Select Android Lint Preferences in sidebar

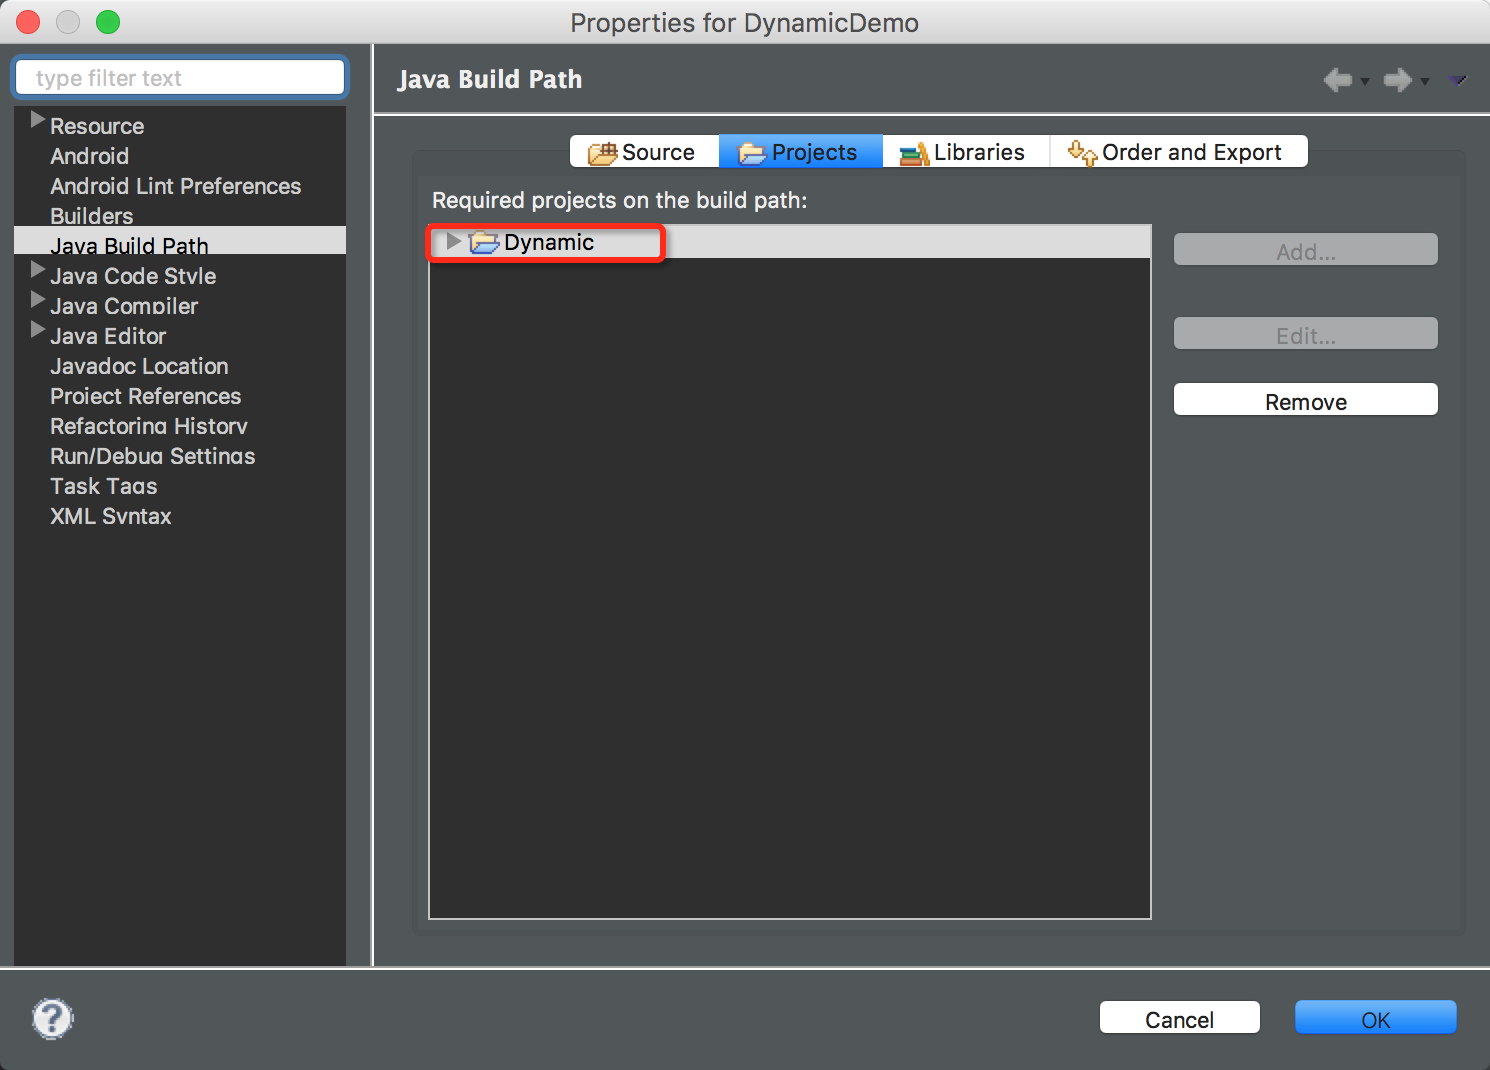175,186
